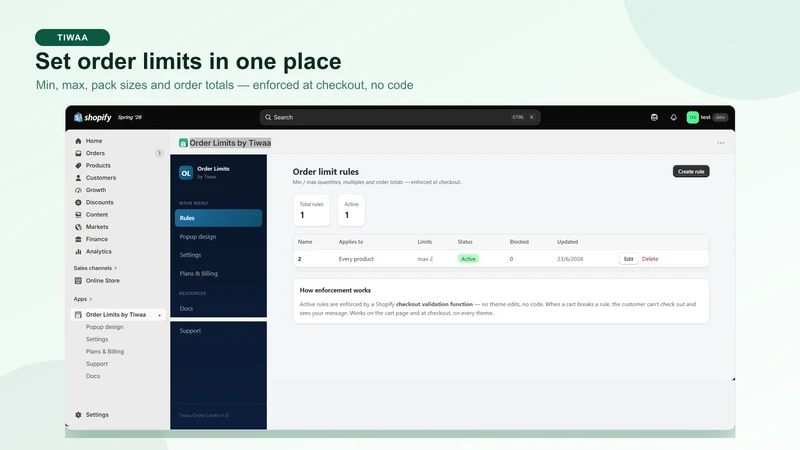This screenshot has height=450, width=800.
Task: Click the Every product cell
Action: 356,259
